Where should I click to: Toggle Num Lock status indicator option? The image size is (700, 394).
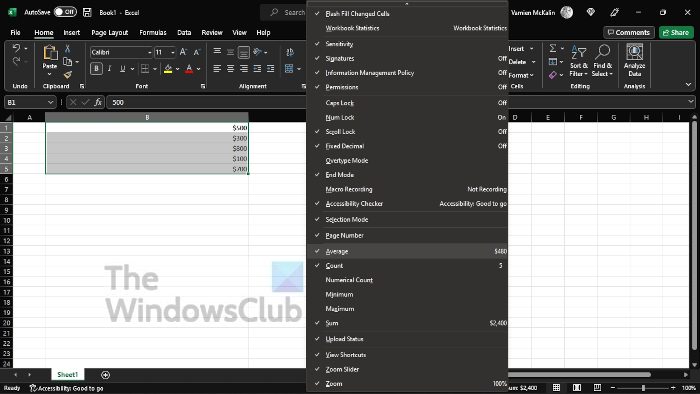click(x=407, y=117)
